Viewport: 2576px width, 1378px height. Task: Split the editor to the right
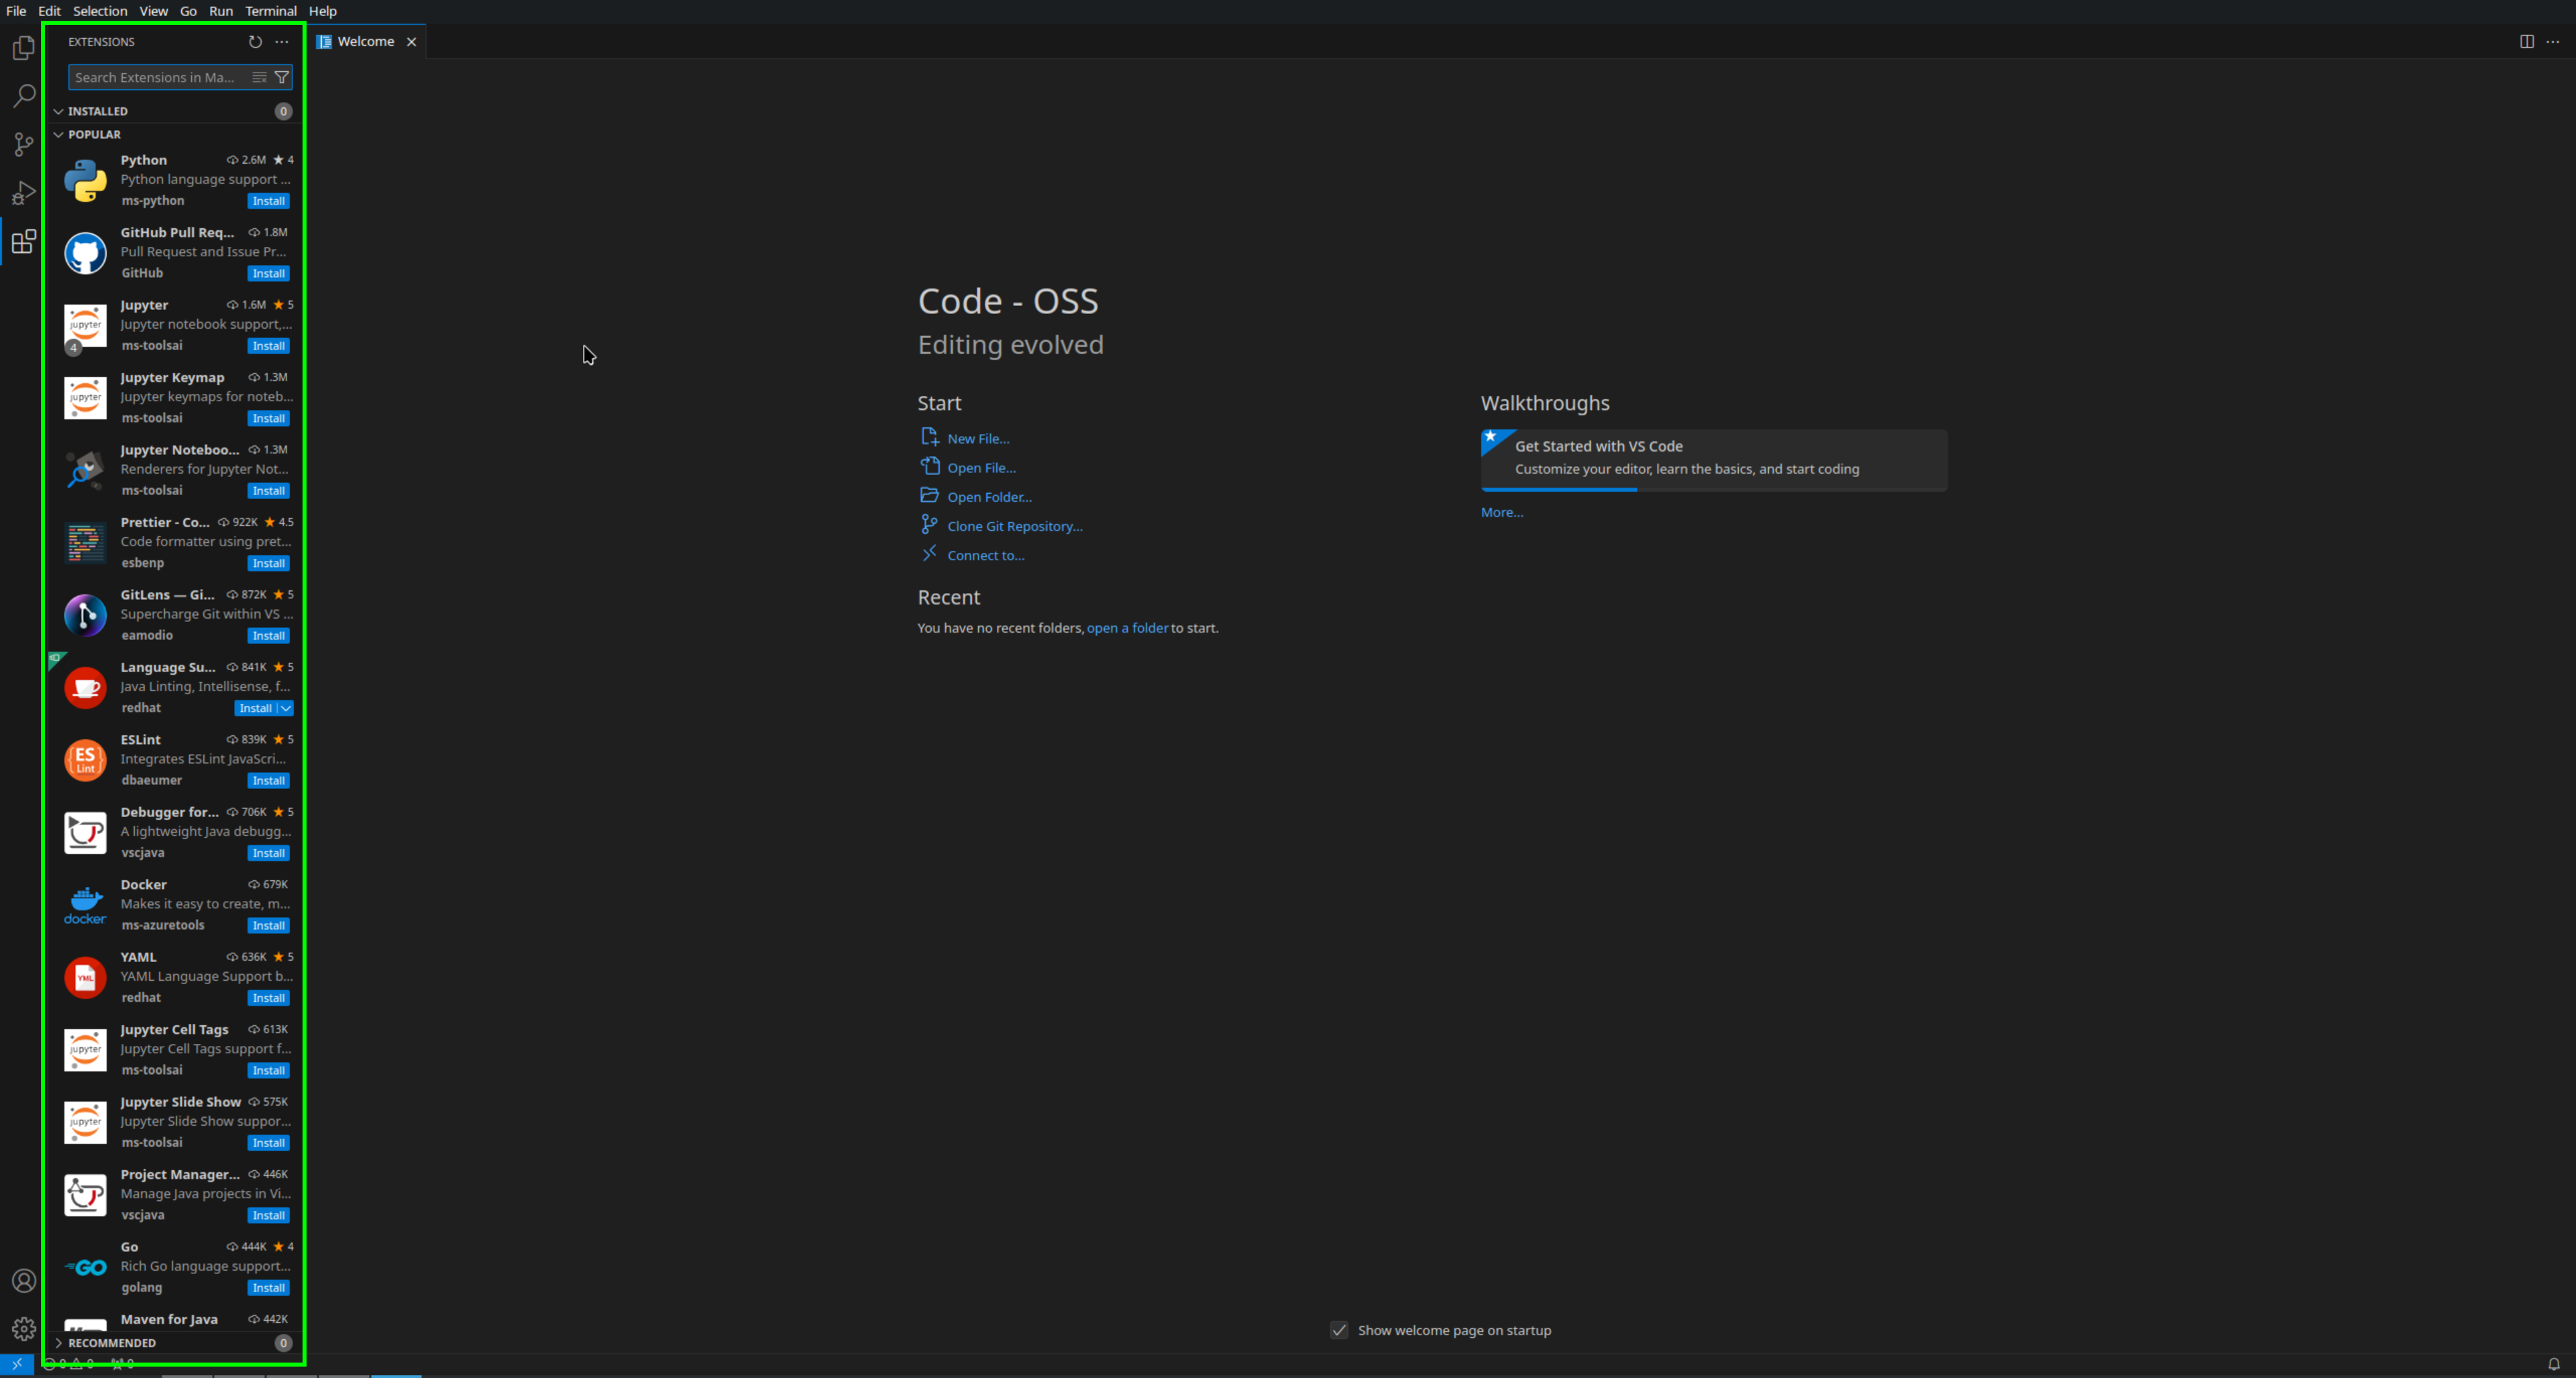pos(2526,42)
